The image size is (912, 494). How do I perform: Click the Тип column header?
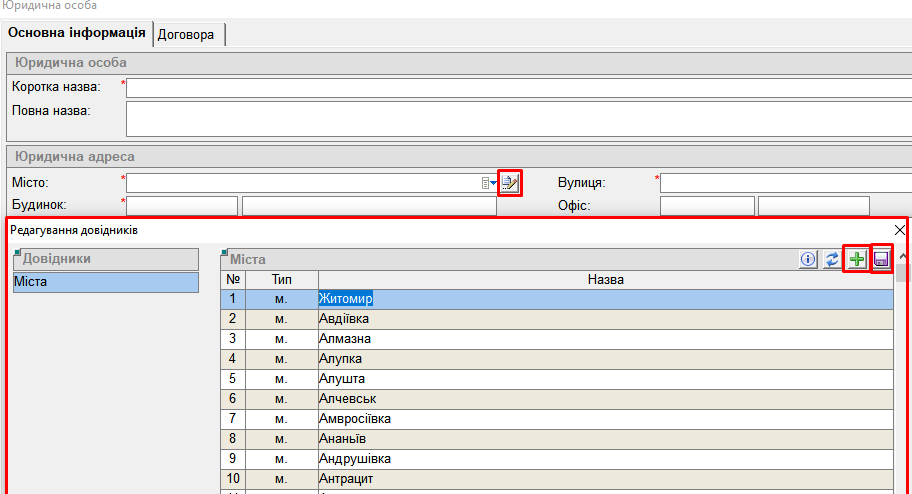281,279
